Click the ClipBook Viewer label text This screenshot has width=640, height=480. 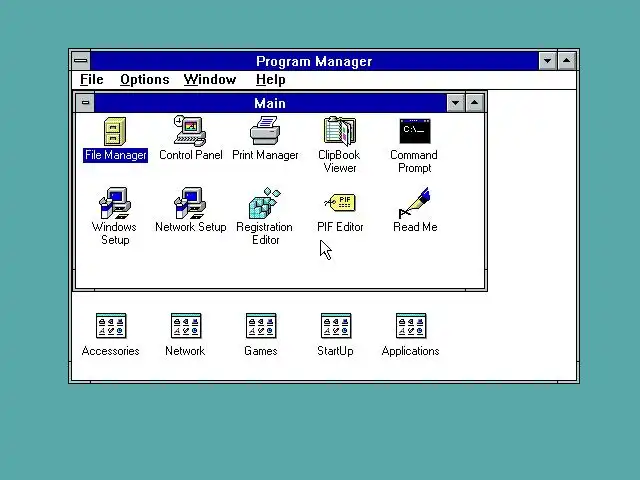pos(340,161)
